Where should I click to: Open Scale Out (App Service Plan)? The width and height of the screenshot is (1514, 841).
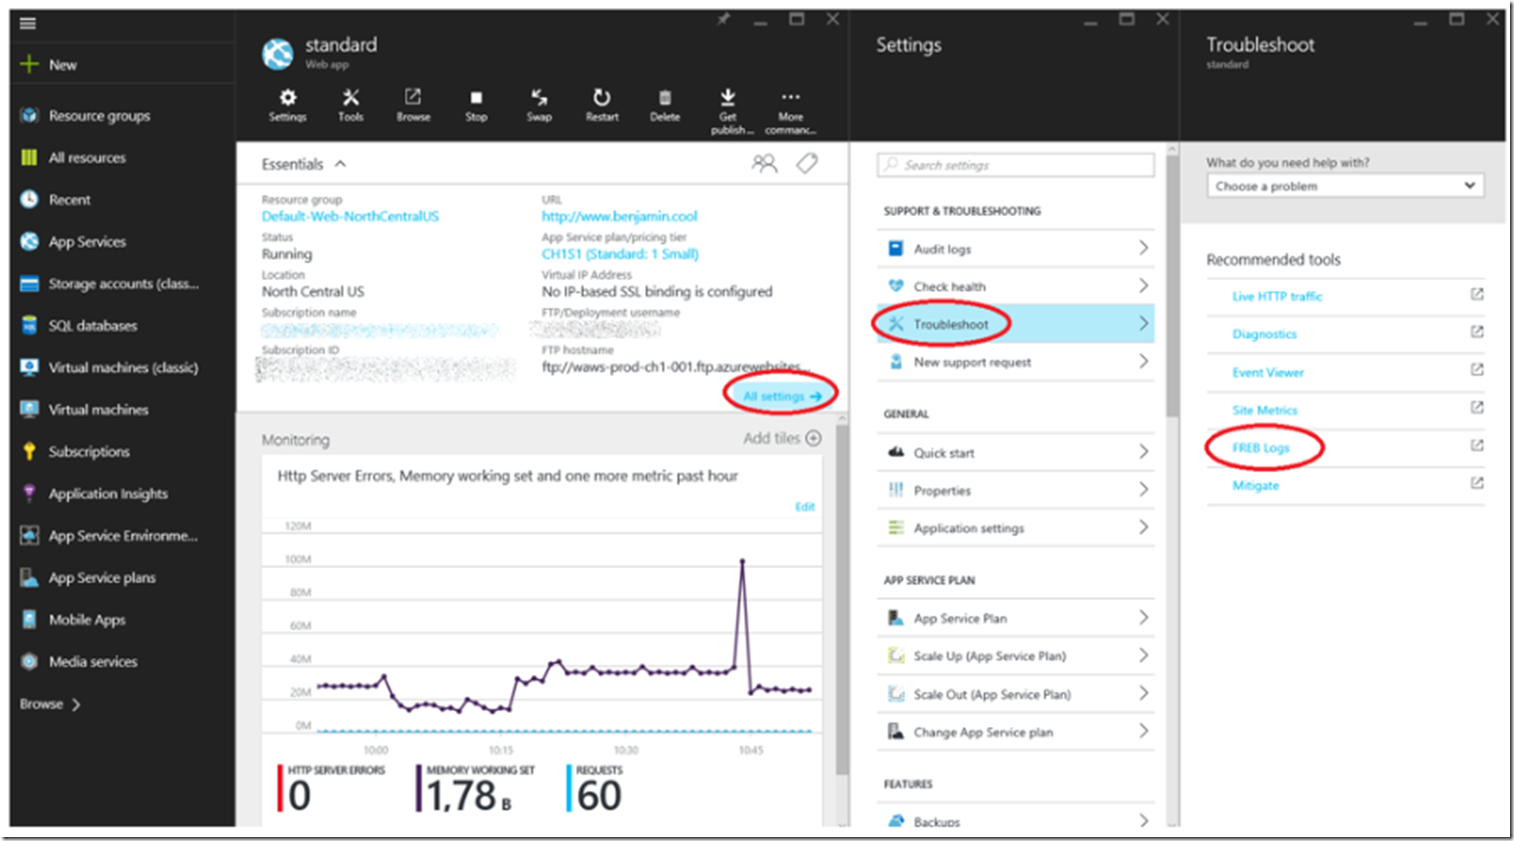pos(1015,694)
